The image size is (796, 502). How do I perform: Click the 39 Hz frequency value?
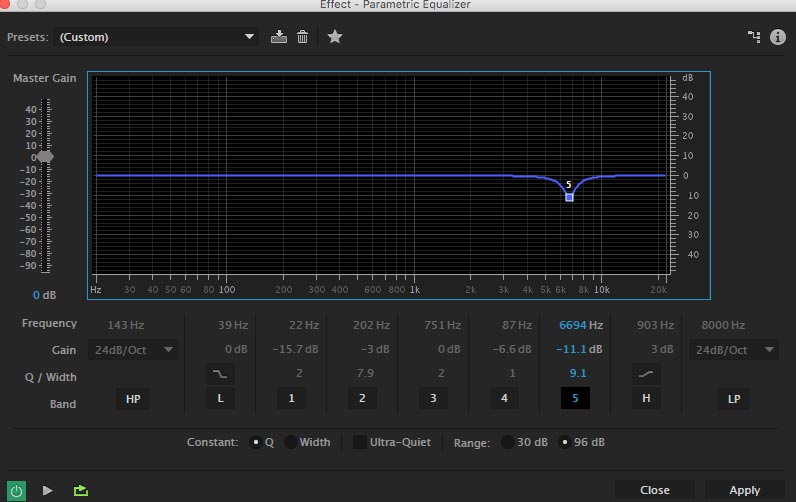233,325
